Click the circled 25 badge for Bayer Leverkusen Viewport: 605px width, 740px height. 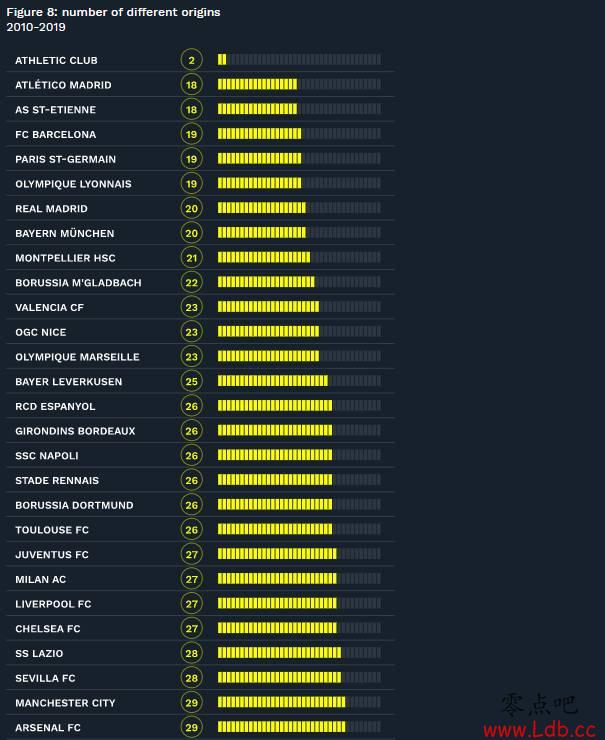click(191, 381)
